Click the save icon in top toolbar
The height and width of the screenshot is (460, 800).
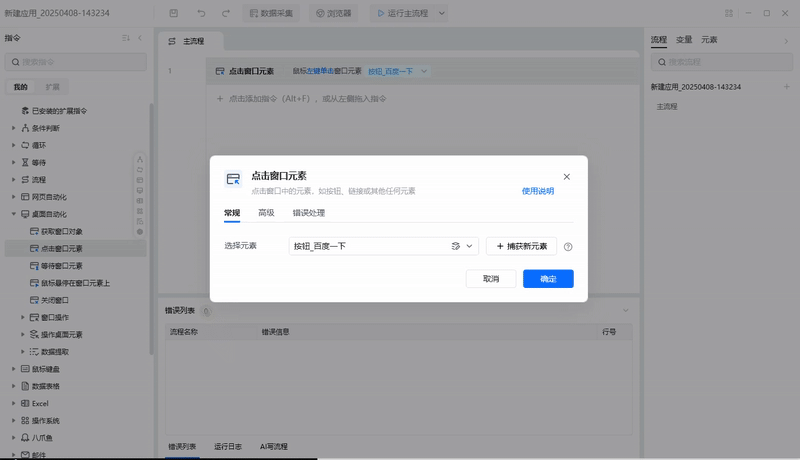pos(173,13)
